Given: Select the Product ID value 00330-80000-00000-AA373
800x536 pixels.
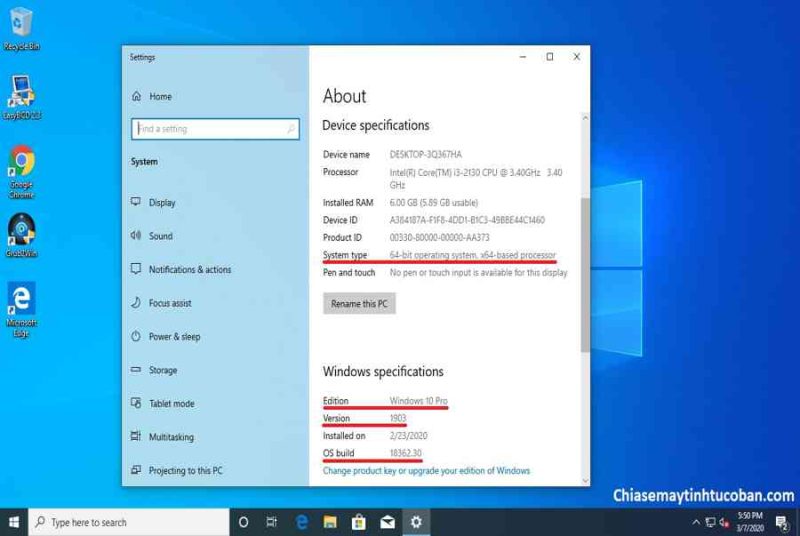Looking at the screenshot, I should pos(439,237).
